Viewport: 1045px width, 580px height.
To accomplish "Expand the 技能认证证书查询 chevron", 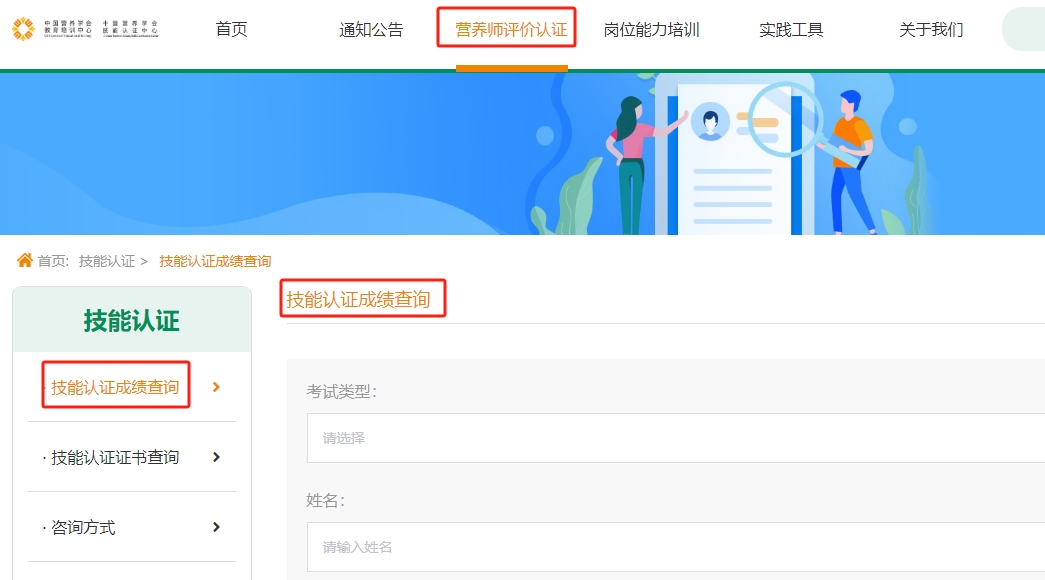I will 215,457.
